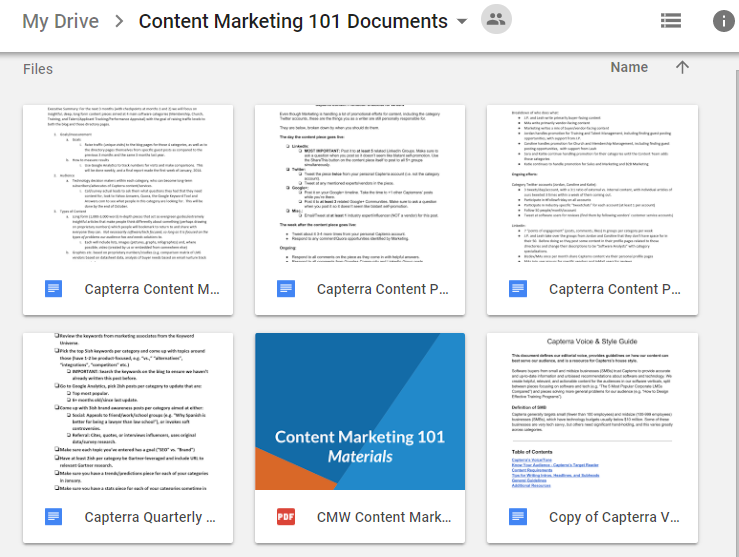Open Content Marketing 101 Documents folder dropdown
The image size is (739, 557).
[462, 21]
